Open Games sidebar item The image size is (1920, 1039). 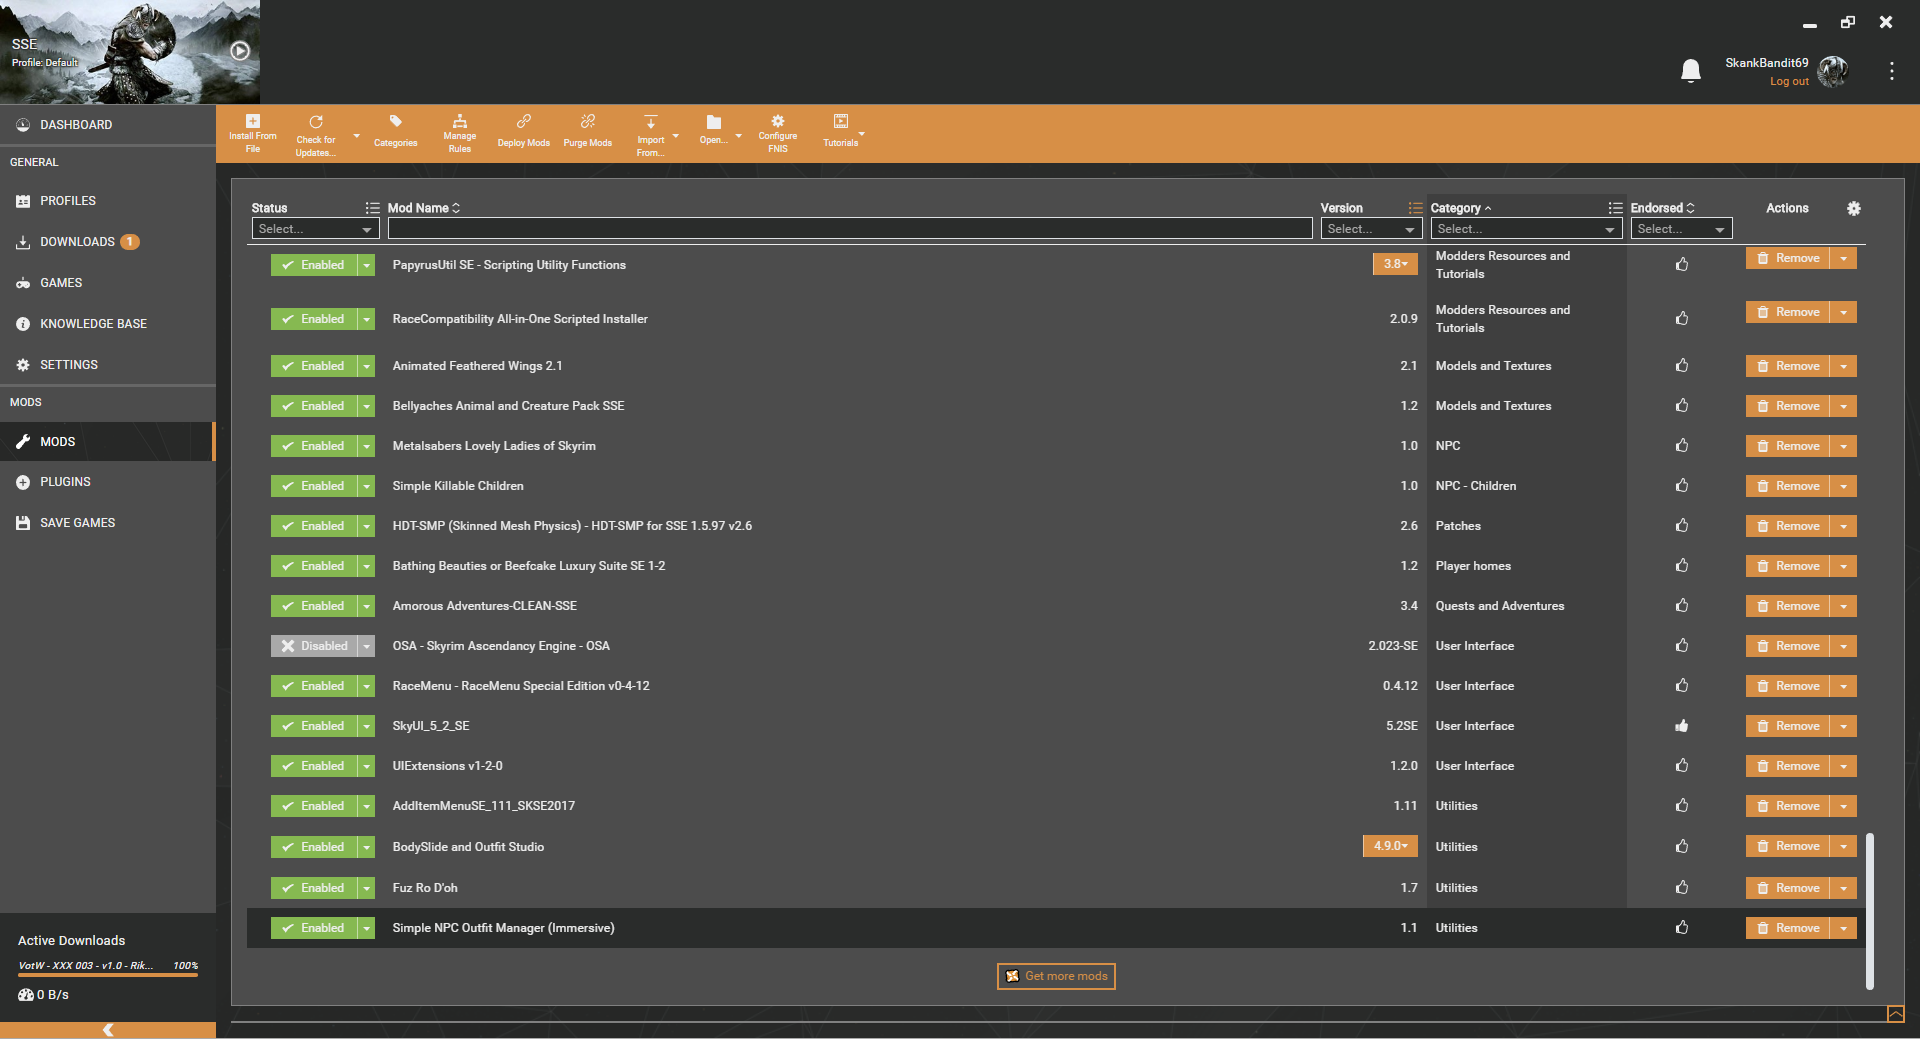pyautogui.click(x=108, y=283)
